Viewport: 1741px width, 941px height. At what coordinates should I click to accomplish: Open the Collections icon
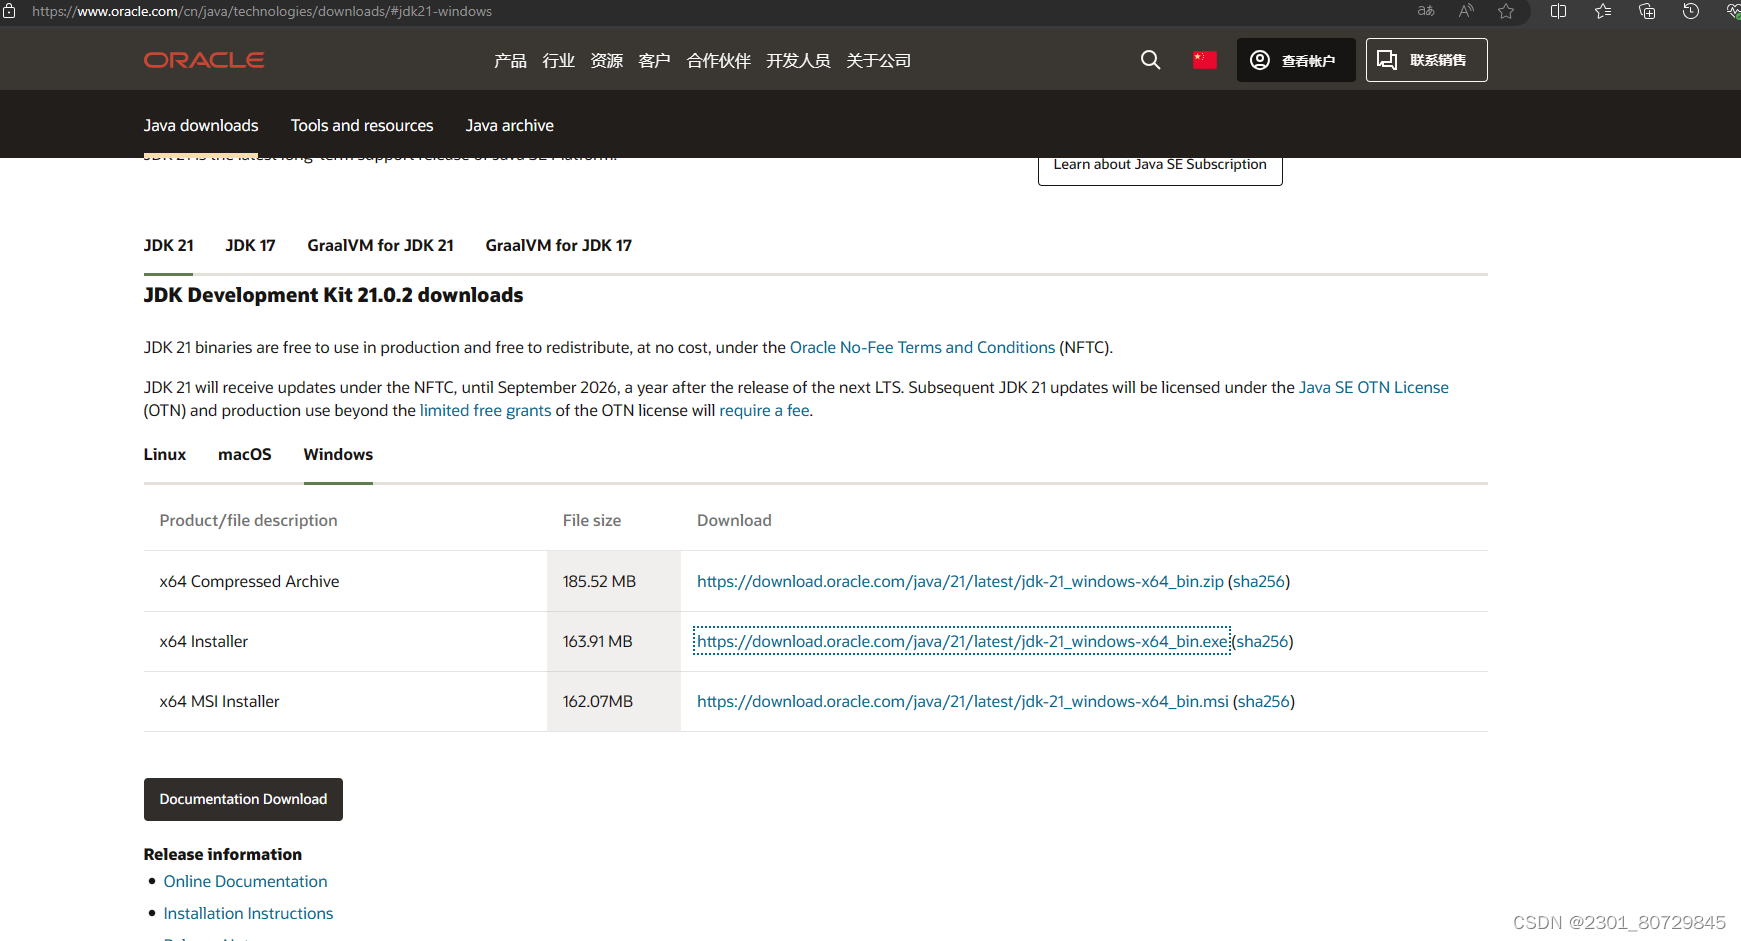click(1646, 11)
